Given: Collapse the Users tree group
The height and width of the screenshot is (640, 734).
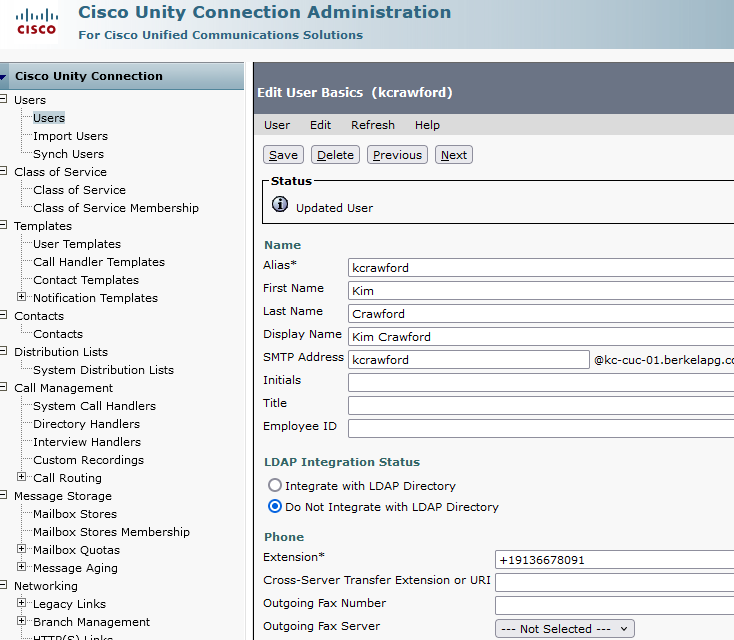Looking at the screenshot, I should pyautogui.click(x=3, y=99).
